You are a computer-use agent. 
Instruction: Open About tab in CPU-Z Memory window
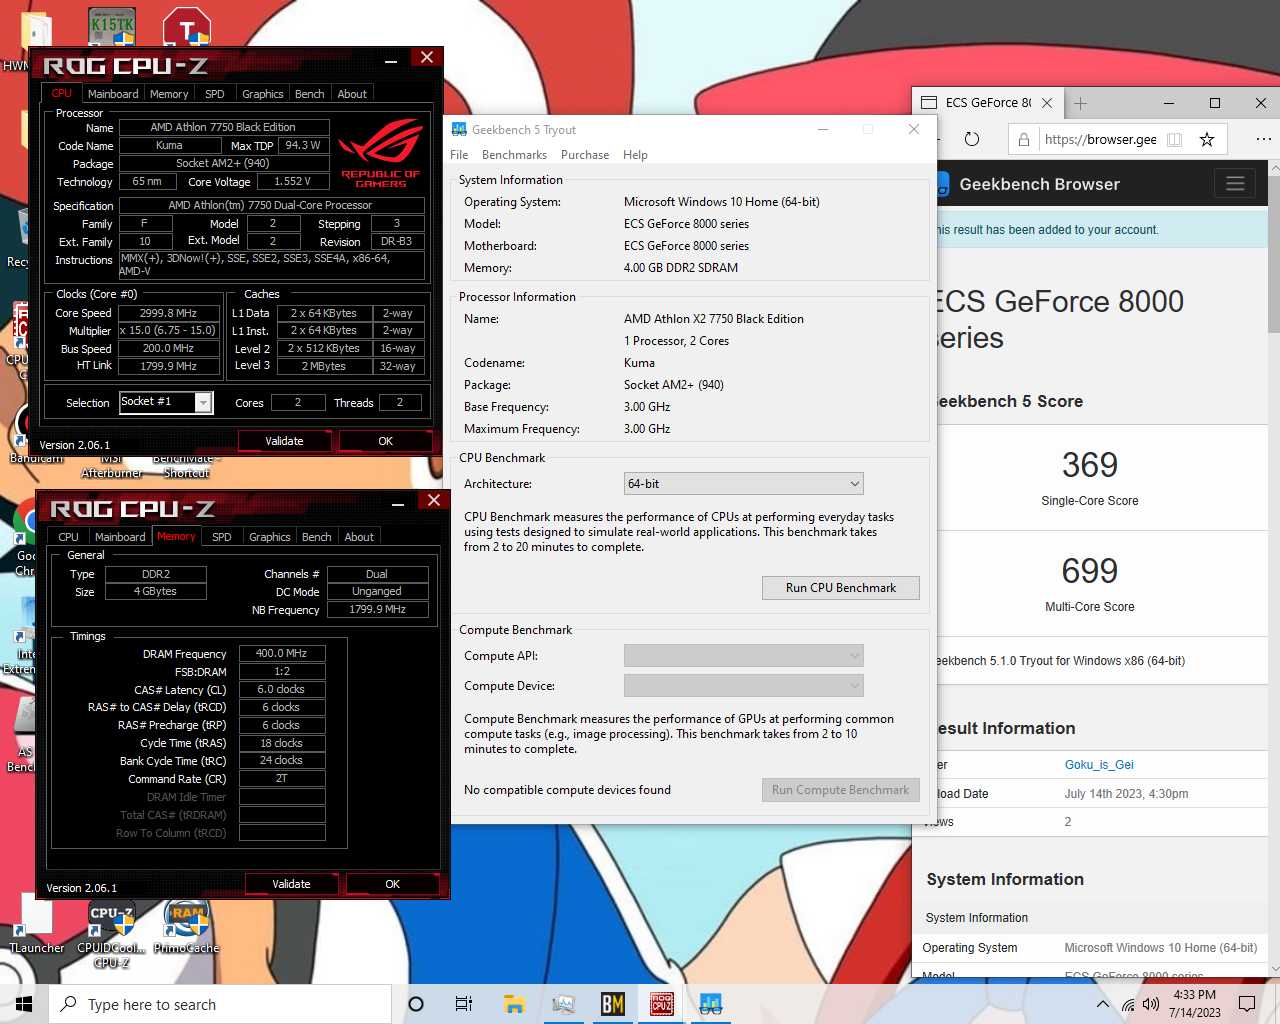tap(359, 537)
